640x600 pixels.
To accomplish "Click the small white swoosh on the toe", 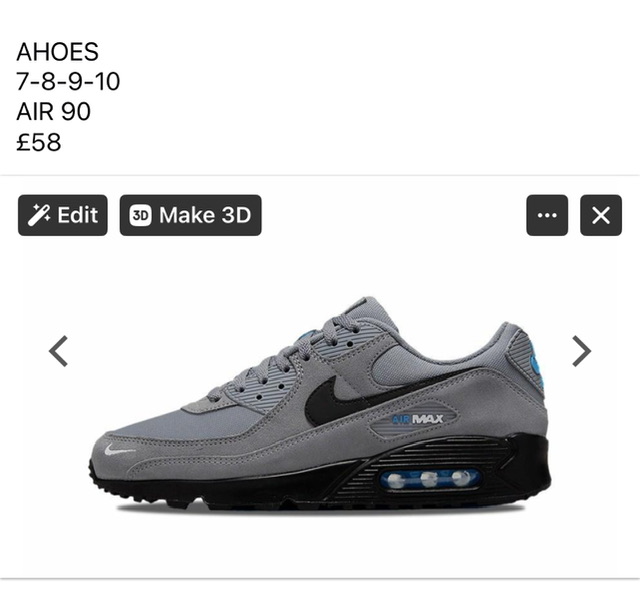I will coord(119,450).
